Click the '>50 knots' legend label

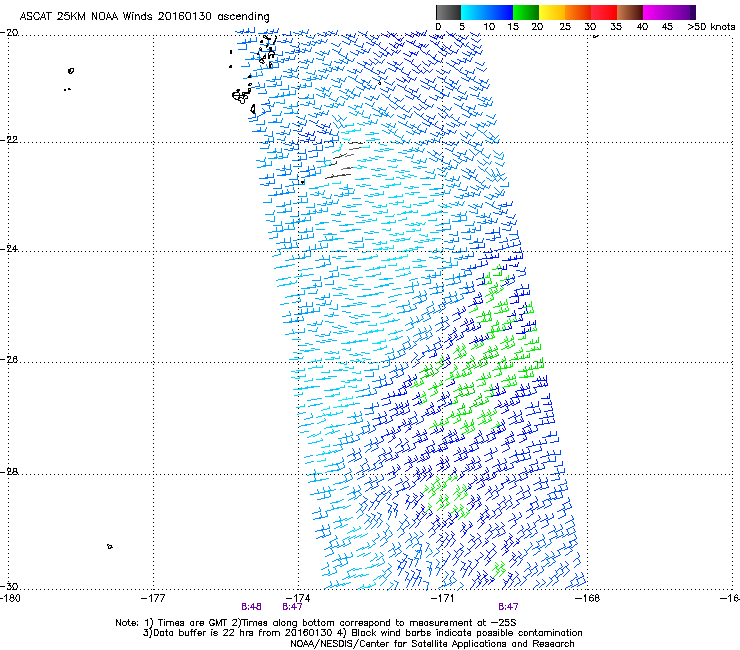coord(711,27)
